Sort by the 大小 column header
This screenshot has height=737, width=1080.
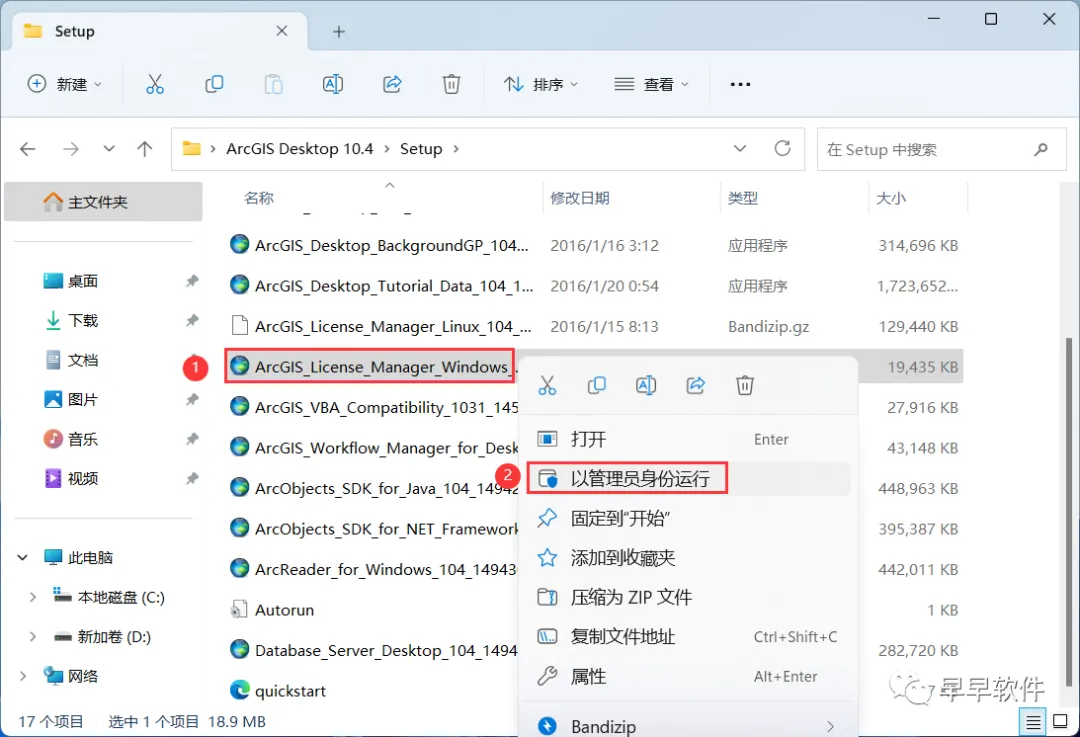coord(891,198)
